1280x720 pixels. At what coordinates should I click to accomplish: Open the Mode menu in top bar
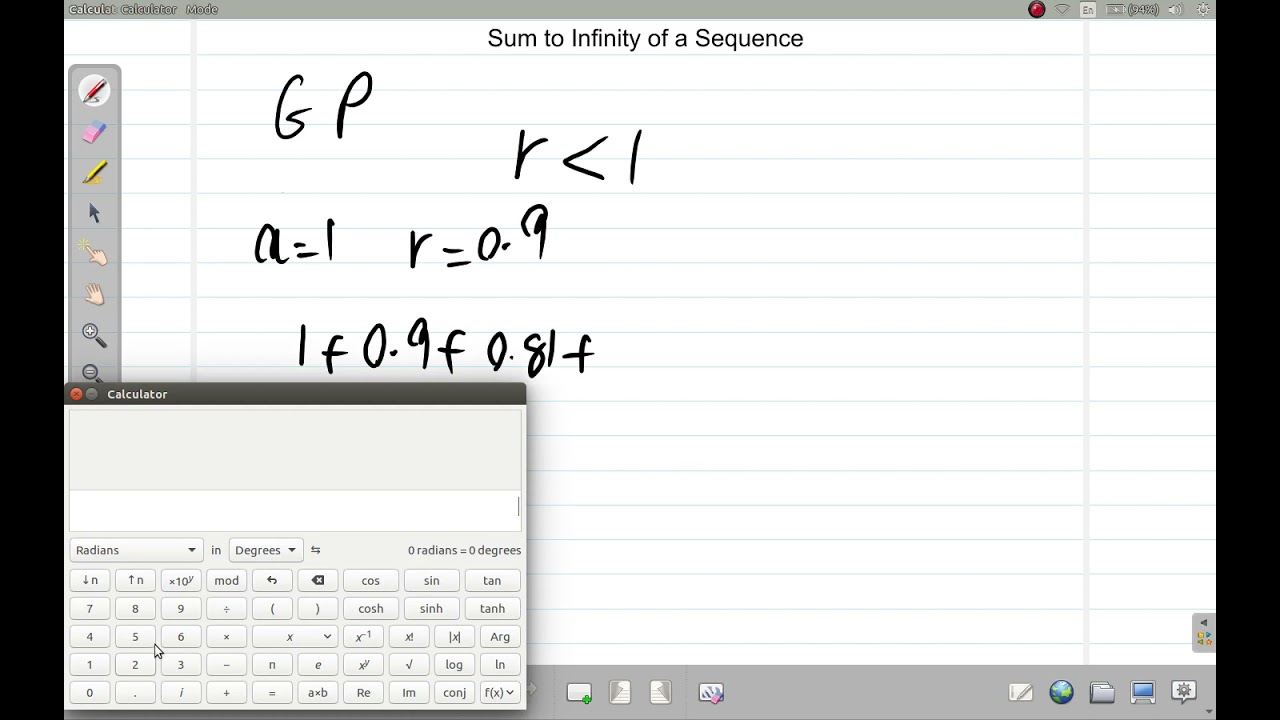point(202,9)
